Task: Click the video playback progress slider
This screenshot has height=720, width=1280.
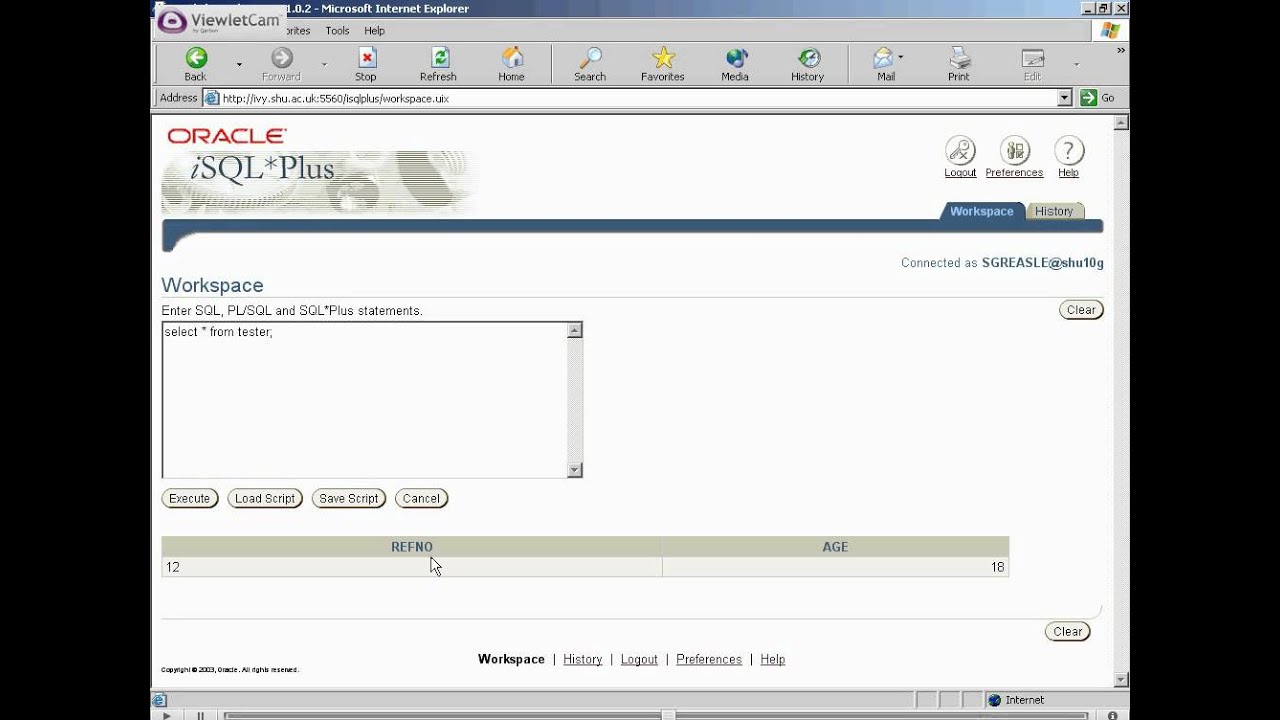Action: click(x=667, y=715)
